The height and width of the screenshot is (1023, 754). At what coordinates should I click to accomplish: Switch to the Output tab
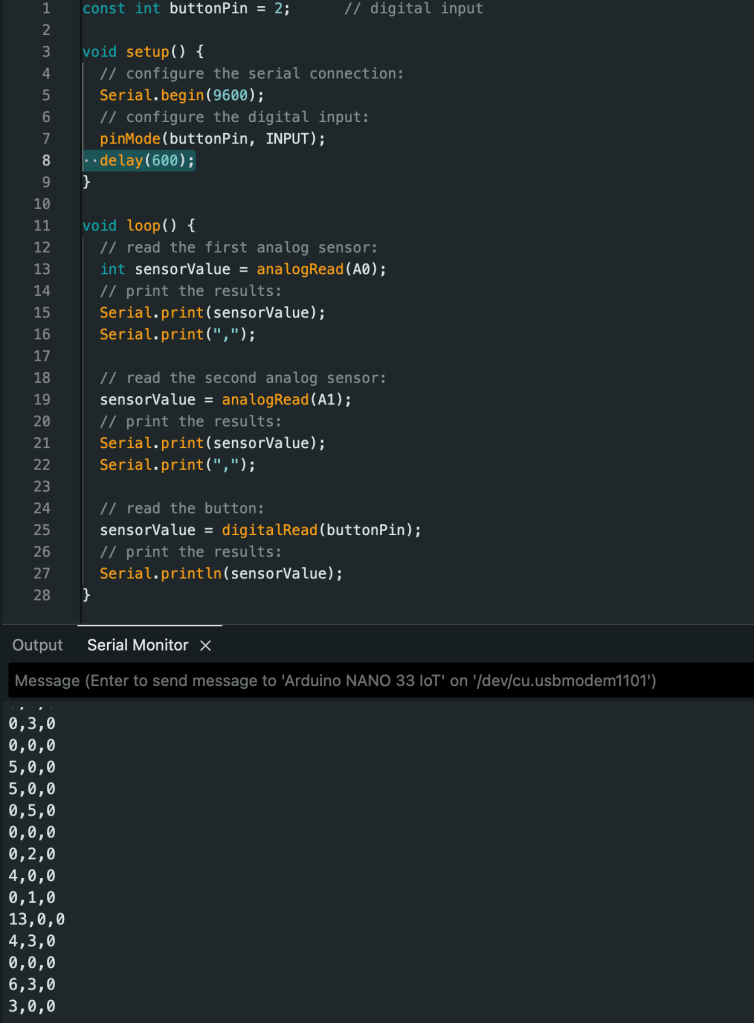click(x=37, y=645)
